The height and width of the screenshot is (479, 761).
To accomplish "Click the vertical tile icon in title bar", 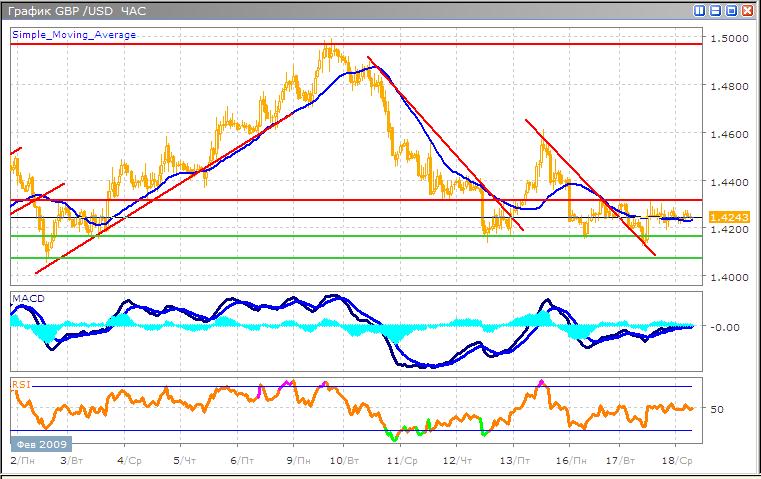I will click(x=701, y=11).
